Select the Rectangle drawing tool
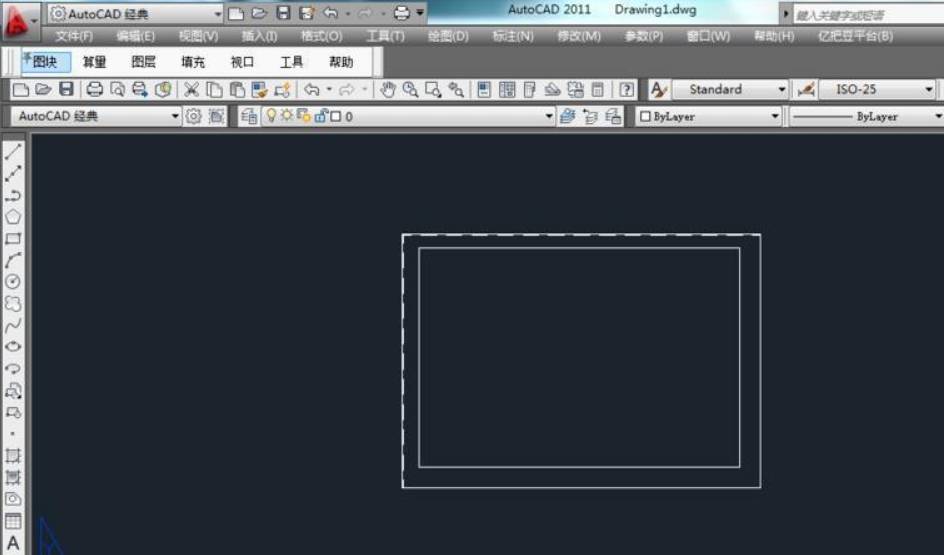 [x=13, y=239]
